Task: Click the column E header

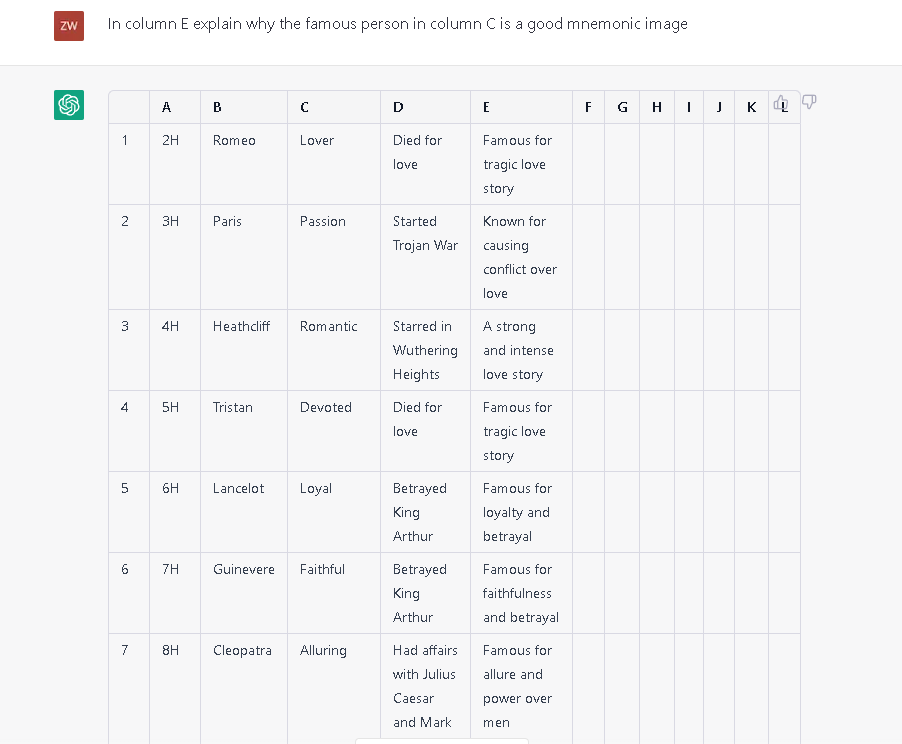Action: (486, 107)
